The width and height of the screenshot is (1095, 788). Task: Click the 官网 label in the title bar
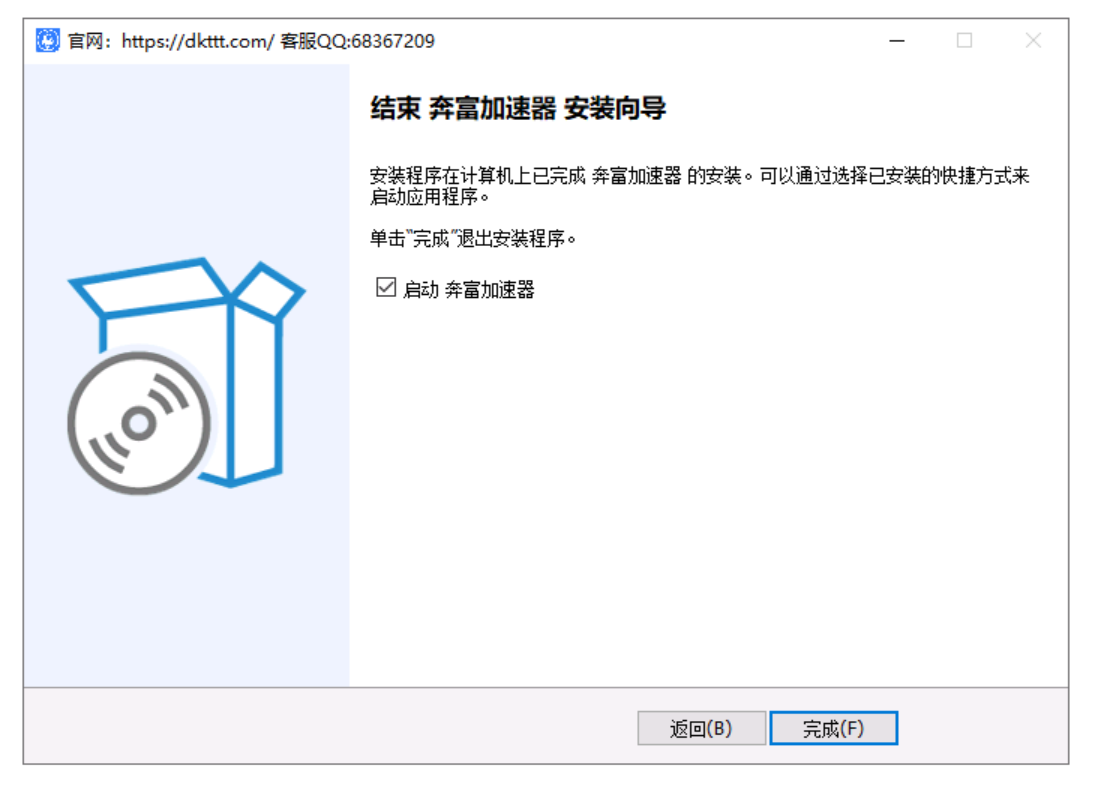tap(85, 41)
